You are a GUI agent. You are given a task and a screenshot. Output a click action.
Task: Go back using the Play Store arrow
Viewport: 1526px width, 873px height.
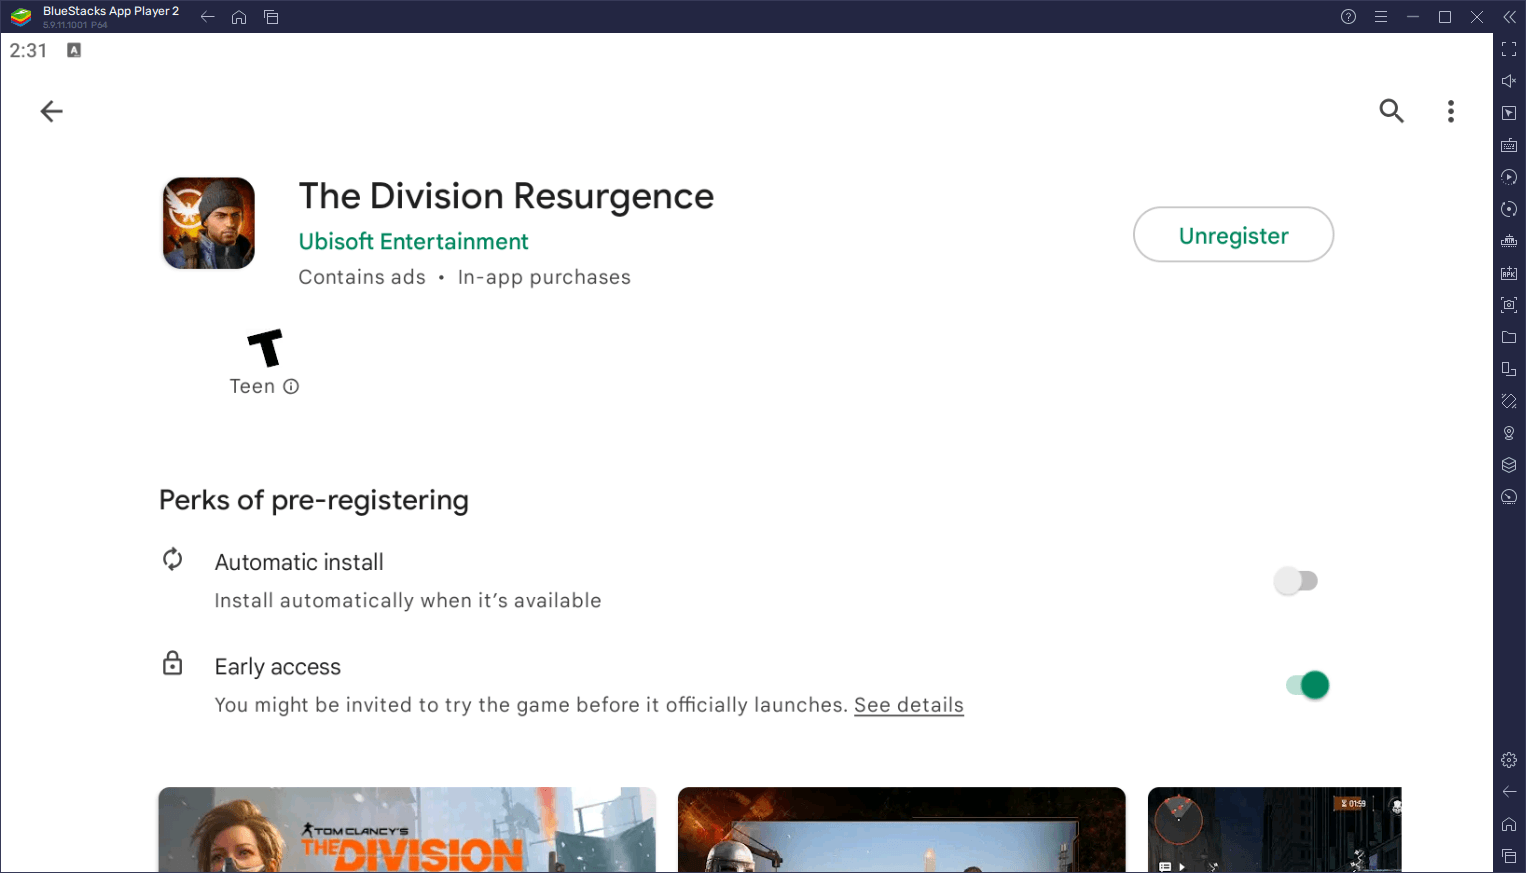pyautogui.click(x=51, y=111)
